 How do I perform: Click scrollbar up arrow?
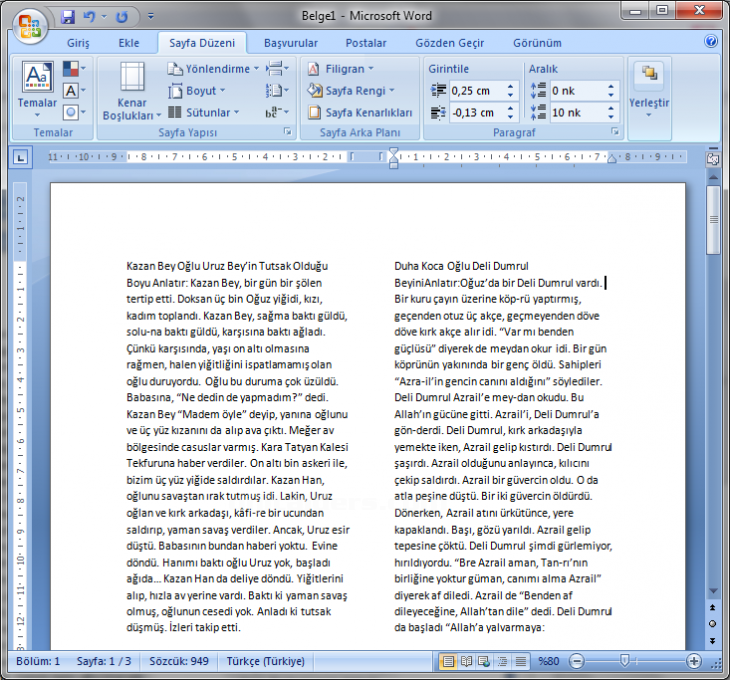pyautogui.click(x=713, y=177)
